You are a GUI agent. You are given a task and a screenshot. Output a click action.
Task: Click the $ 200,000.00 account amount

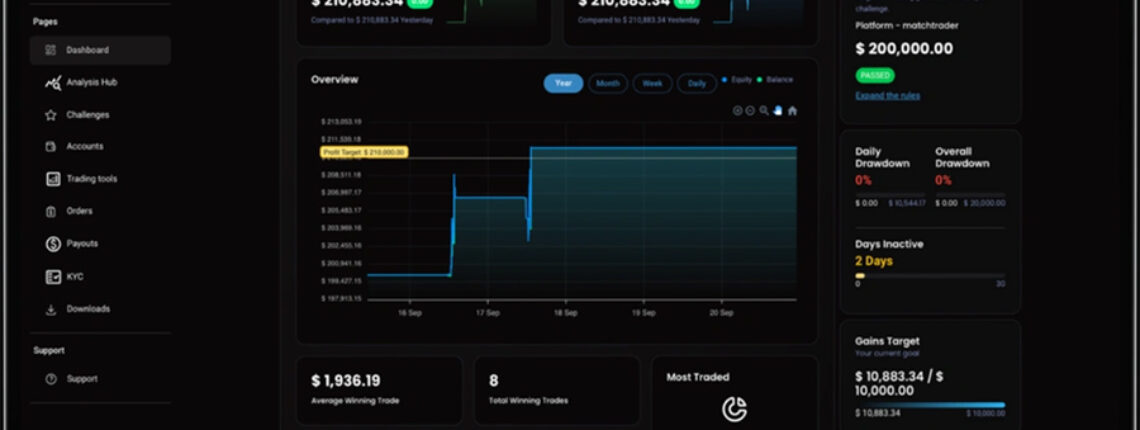[904, 49]
